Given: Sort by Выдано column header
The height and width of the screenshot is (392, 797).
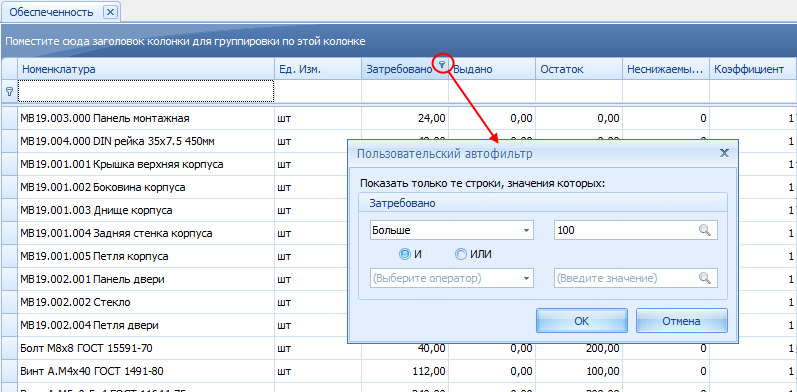Looking at the screenshot, I should coord(492,69).
